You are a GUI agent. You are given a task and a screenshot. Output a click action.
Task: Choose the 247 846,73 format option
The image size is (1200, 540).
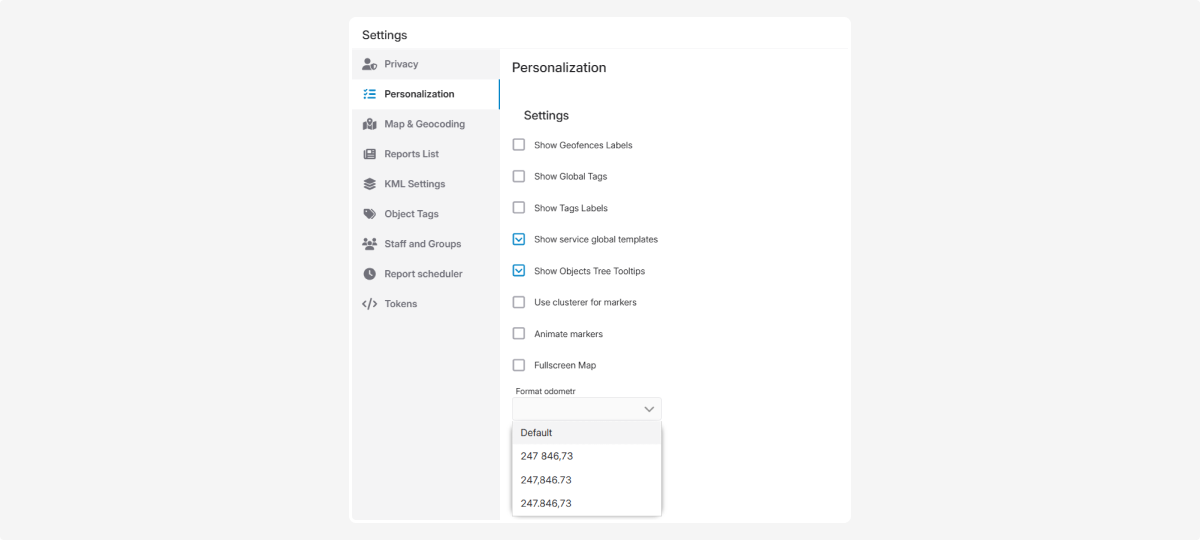coord(547,456)
